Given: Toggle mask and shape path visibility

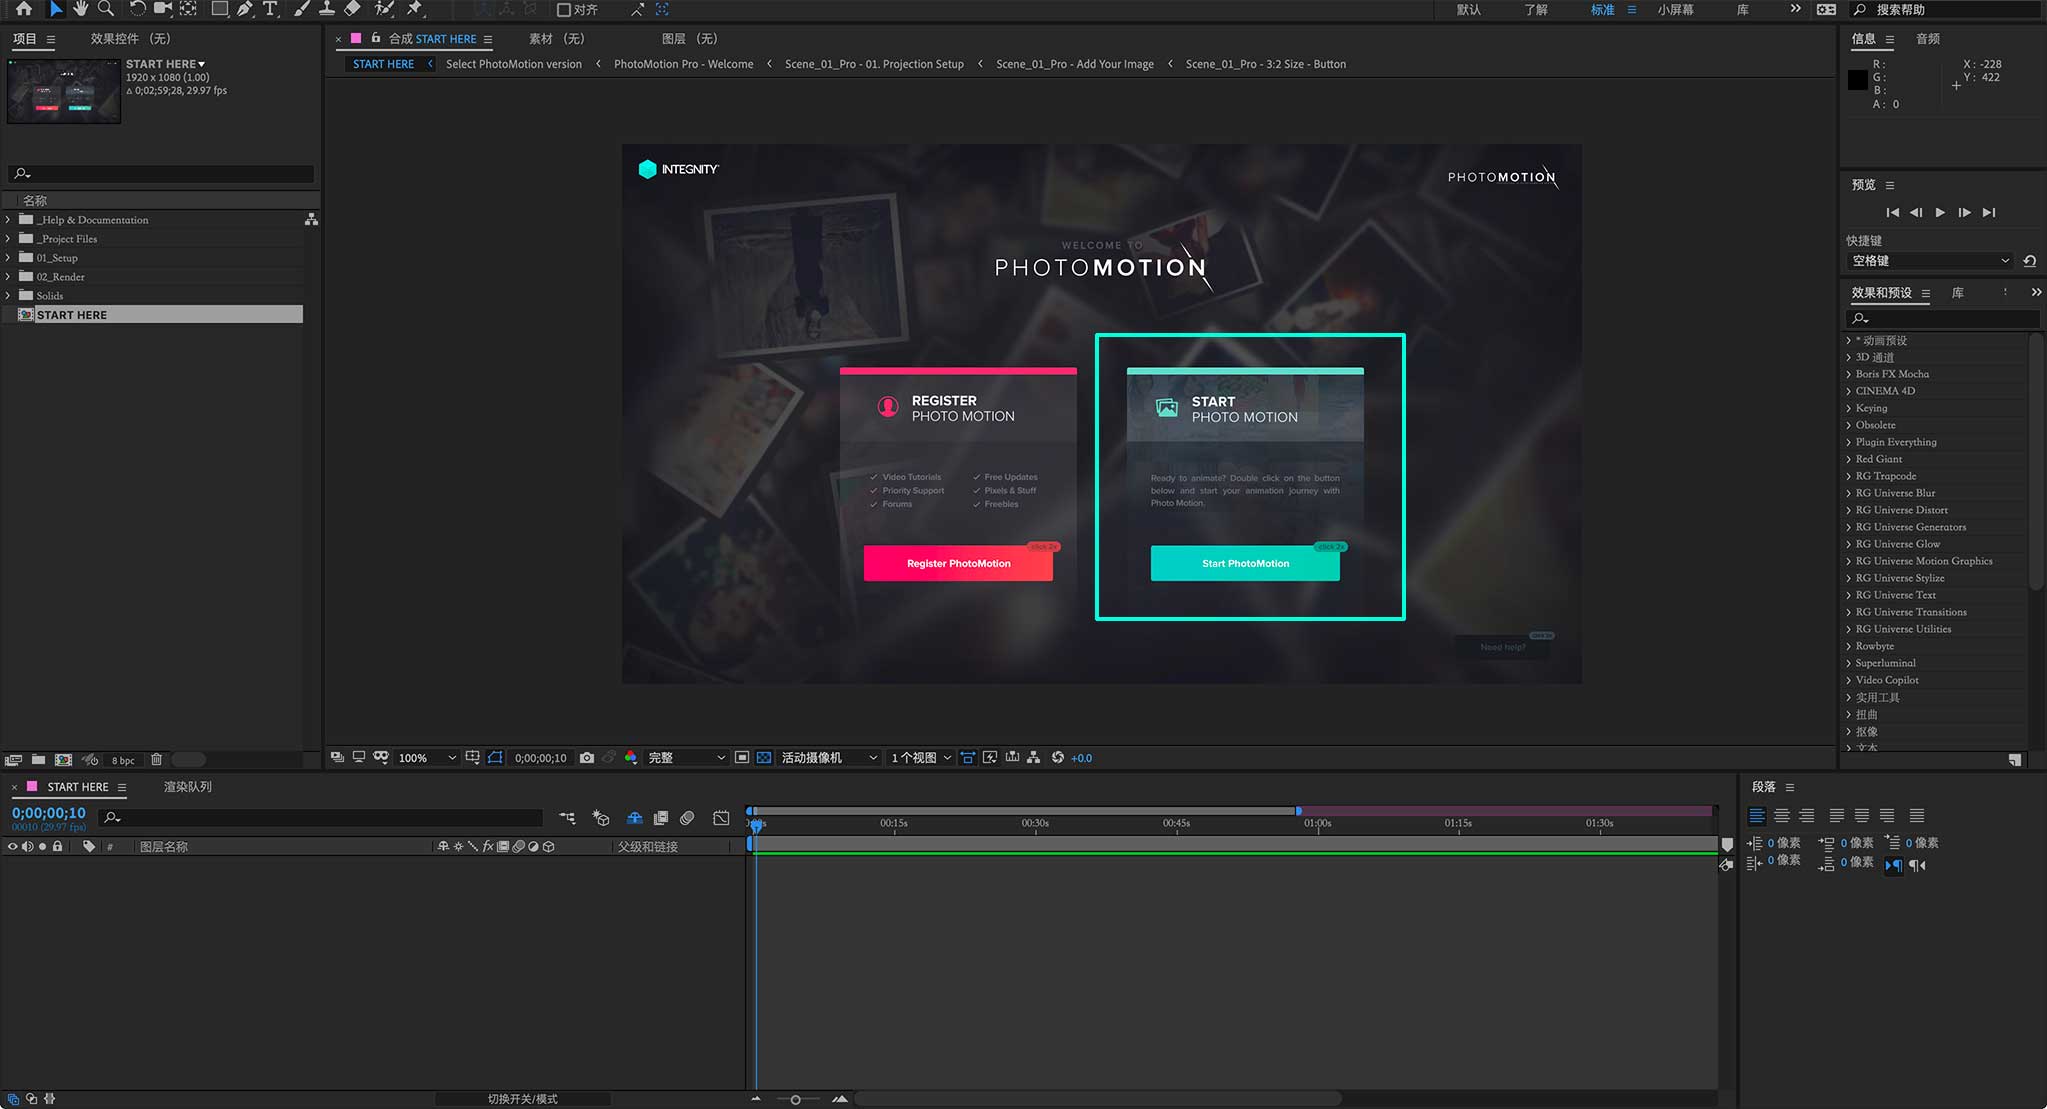Looking at the screenshot, I should (x=495, y=758).
